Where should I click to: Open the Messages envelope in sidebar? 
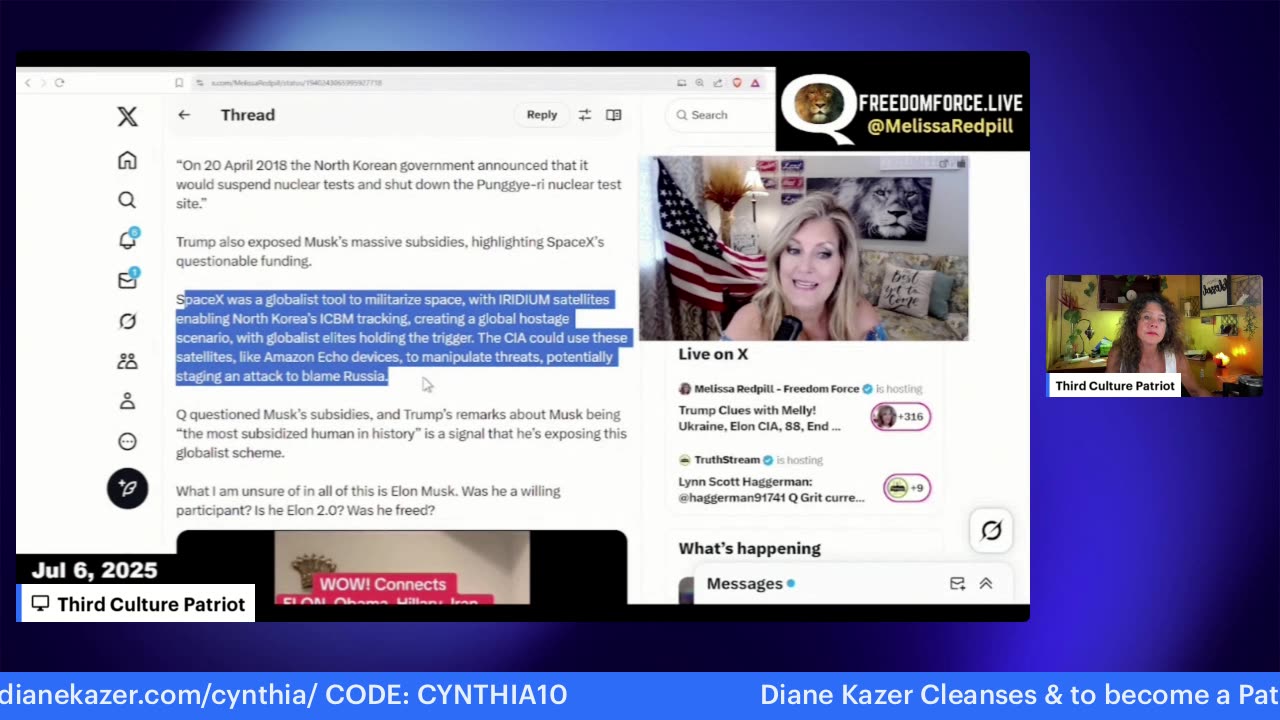[127, 280]
